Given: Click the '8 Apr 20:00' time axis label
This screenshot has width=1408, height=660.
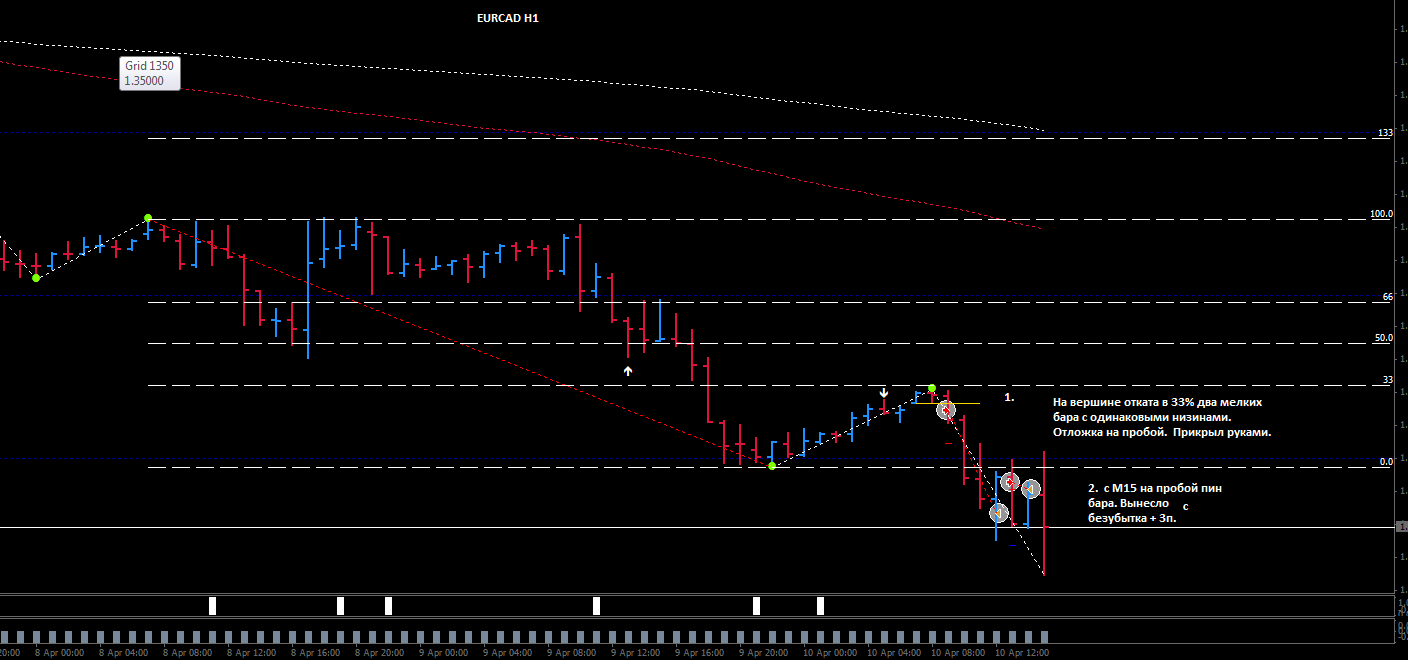Looking at the screenshot, I should point(379,652).
